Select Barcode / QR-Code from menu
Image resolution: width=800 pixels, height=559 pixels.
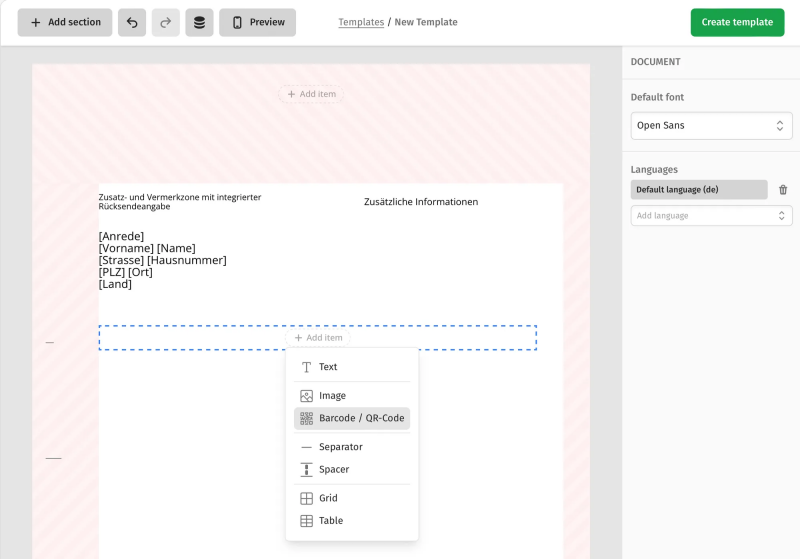tap(352, 418)
